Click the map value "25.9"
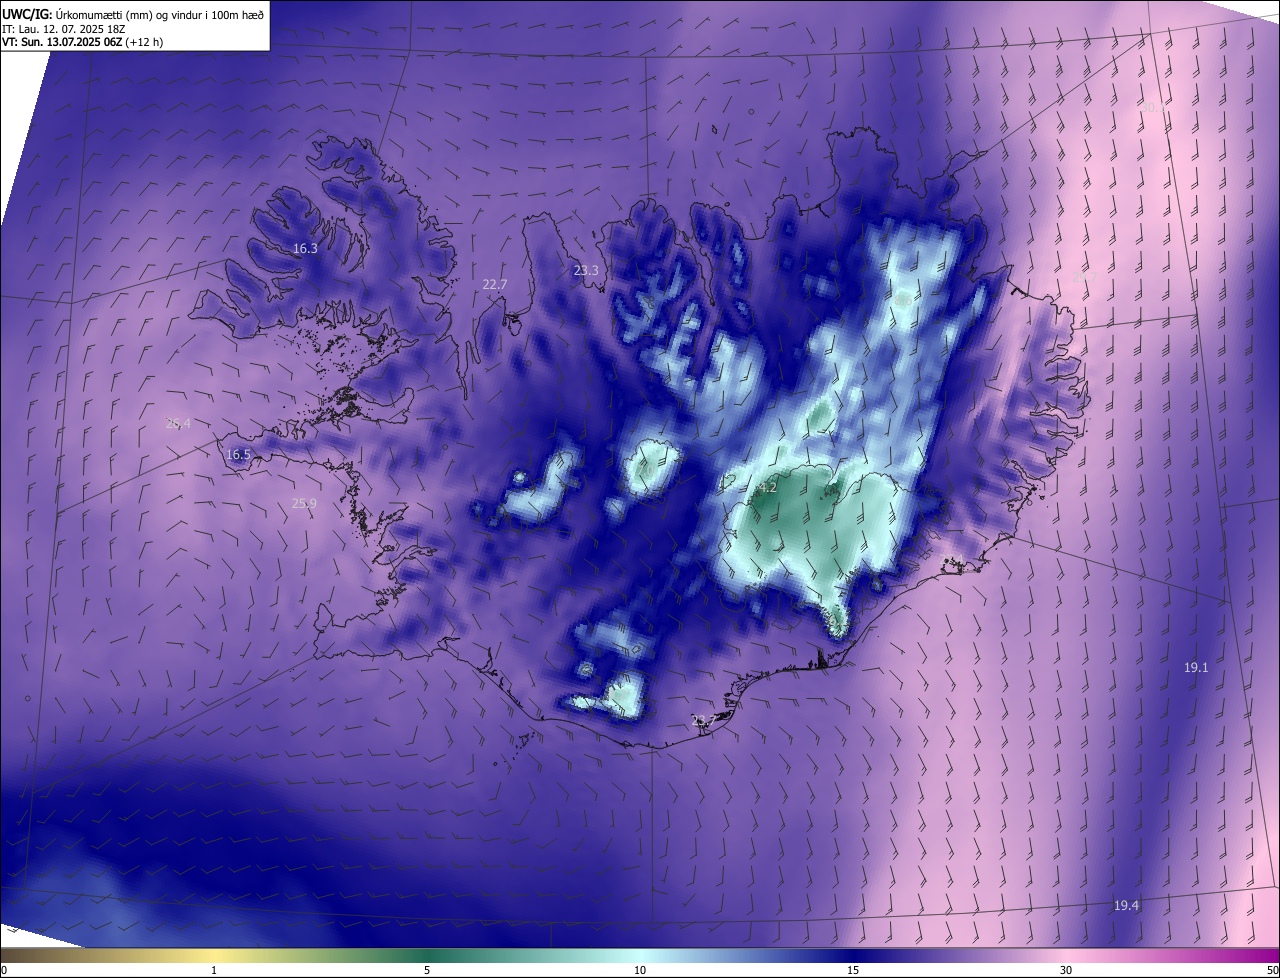 (x=304, y=503)
